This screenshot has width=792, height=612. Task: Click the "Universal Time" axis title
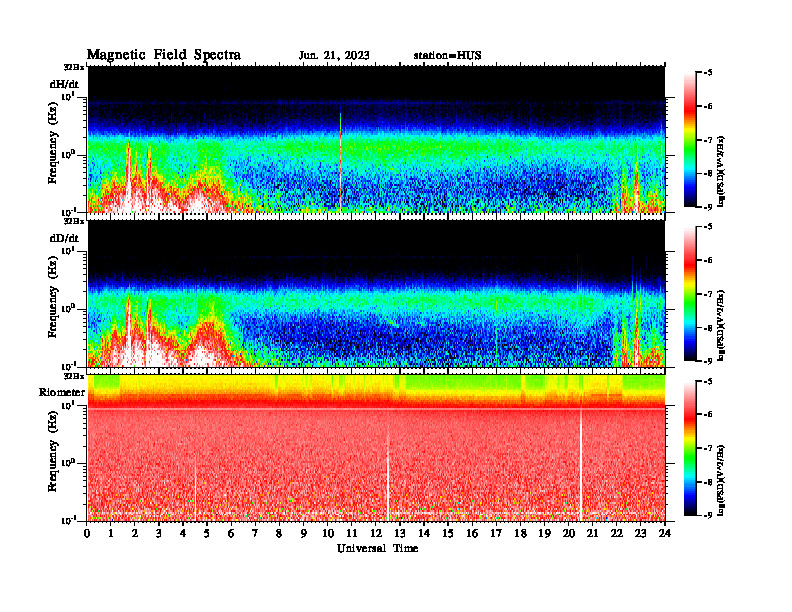pyautogui.click(x=377, y=548)
